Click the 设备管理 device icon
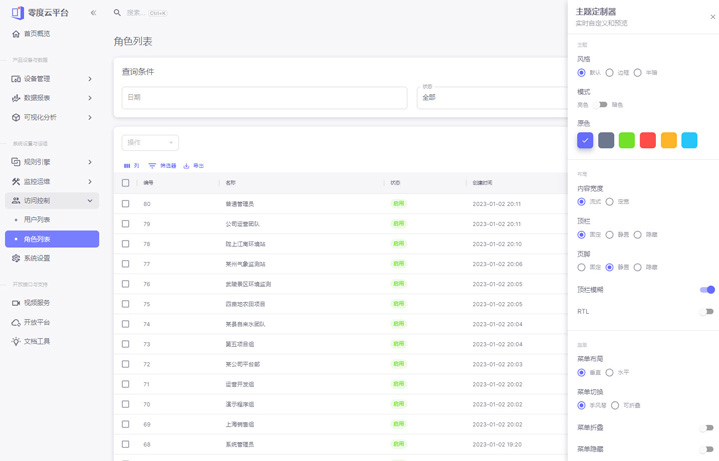This screenshot has height=461, width=719. [x=16, y=79]
